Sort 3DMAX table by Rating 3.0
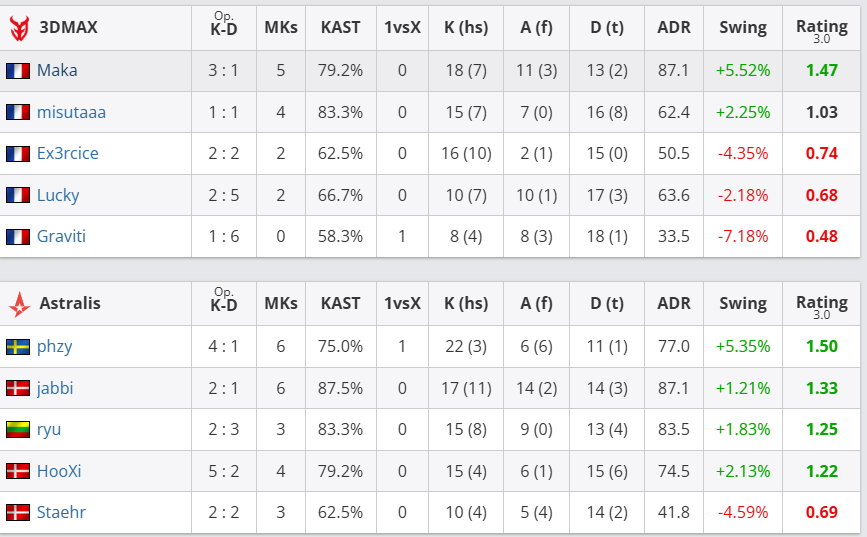 (x=821, y=28)
